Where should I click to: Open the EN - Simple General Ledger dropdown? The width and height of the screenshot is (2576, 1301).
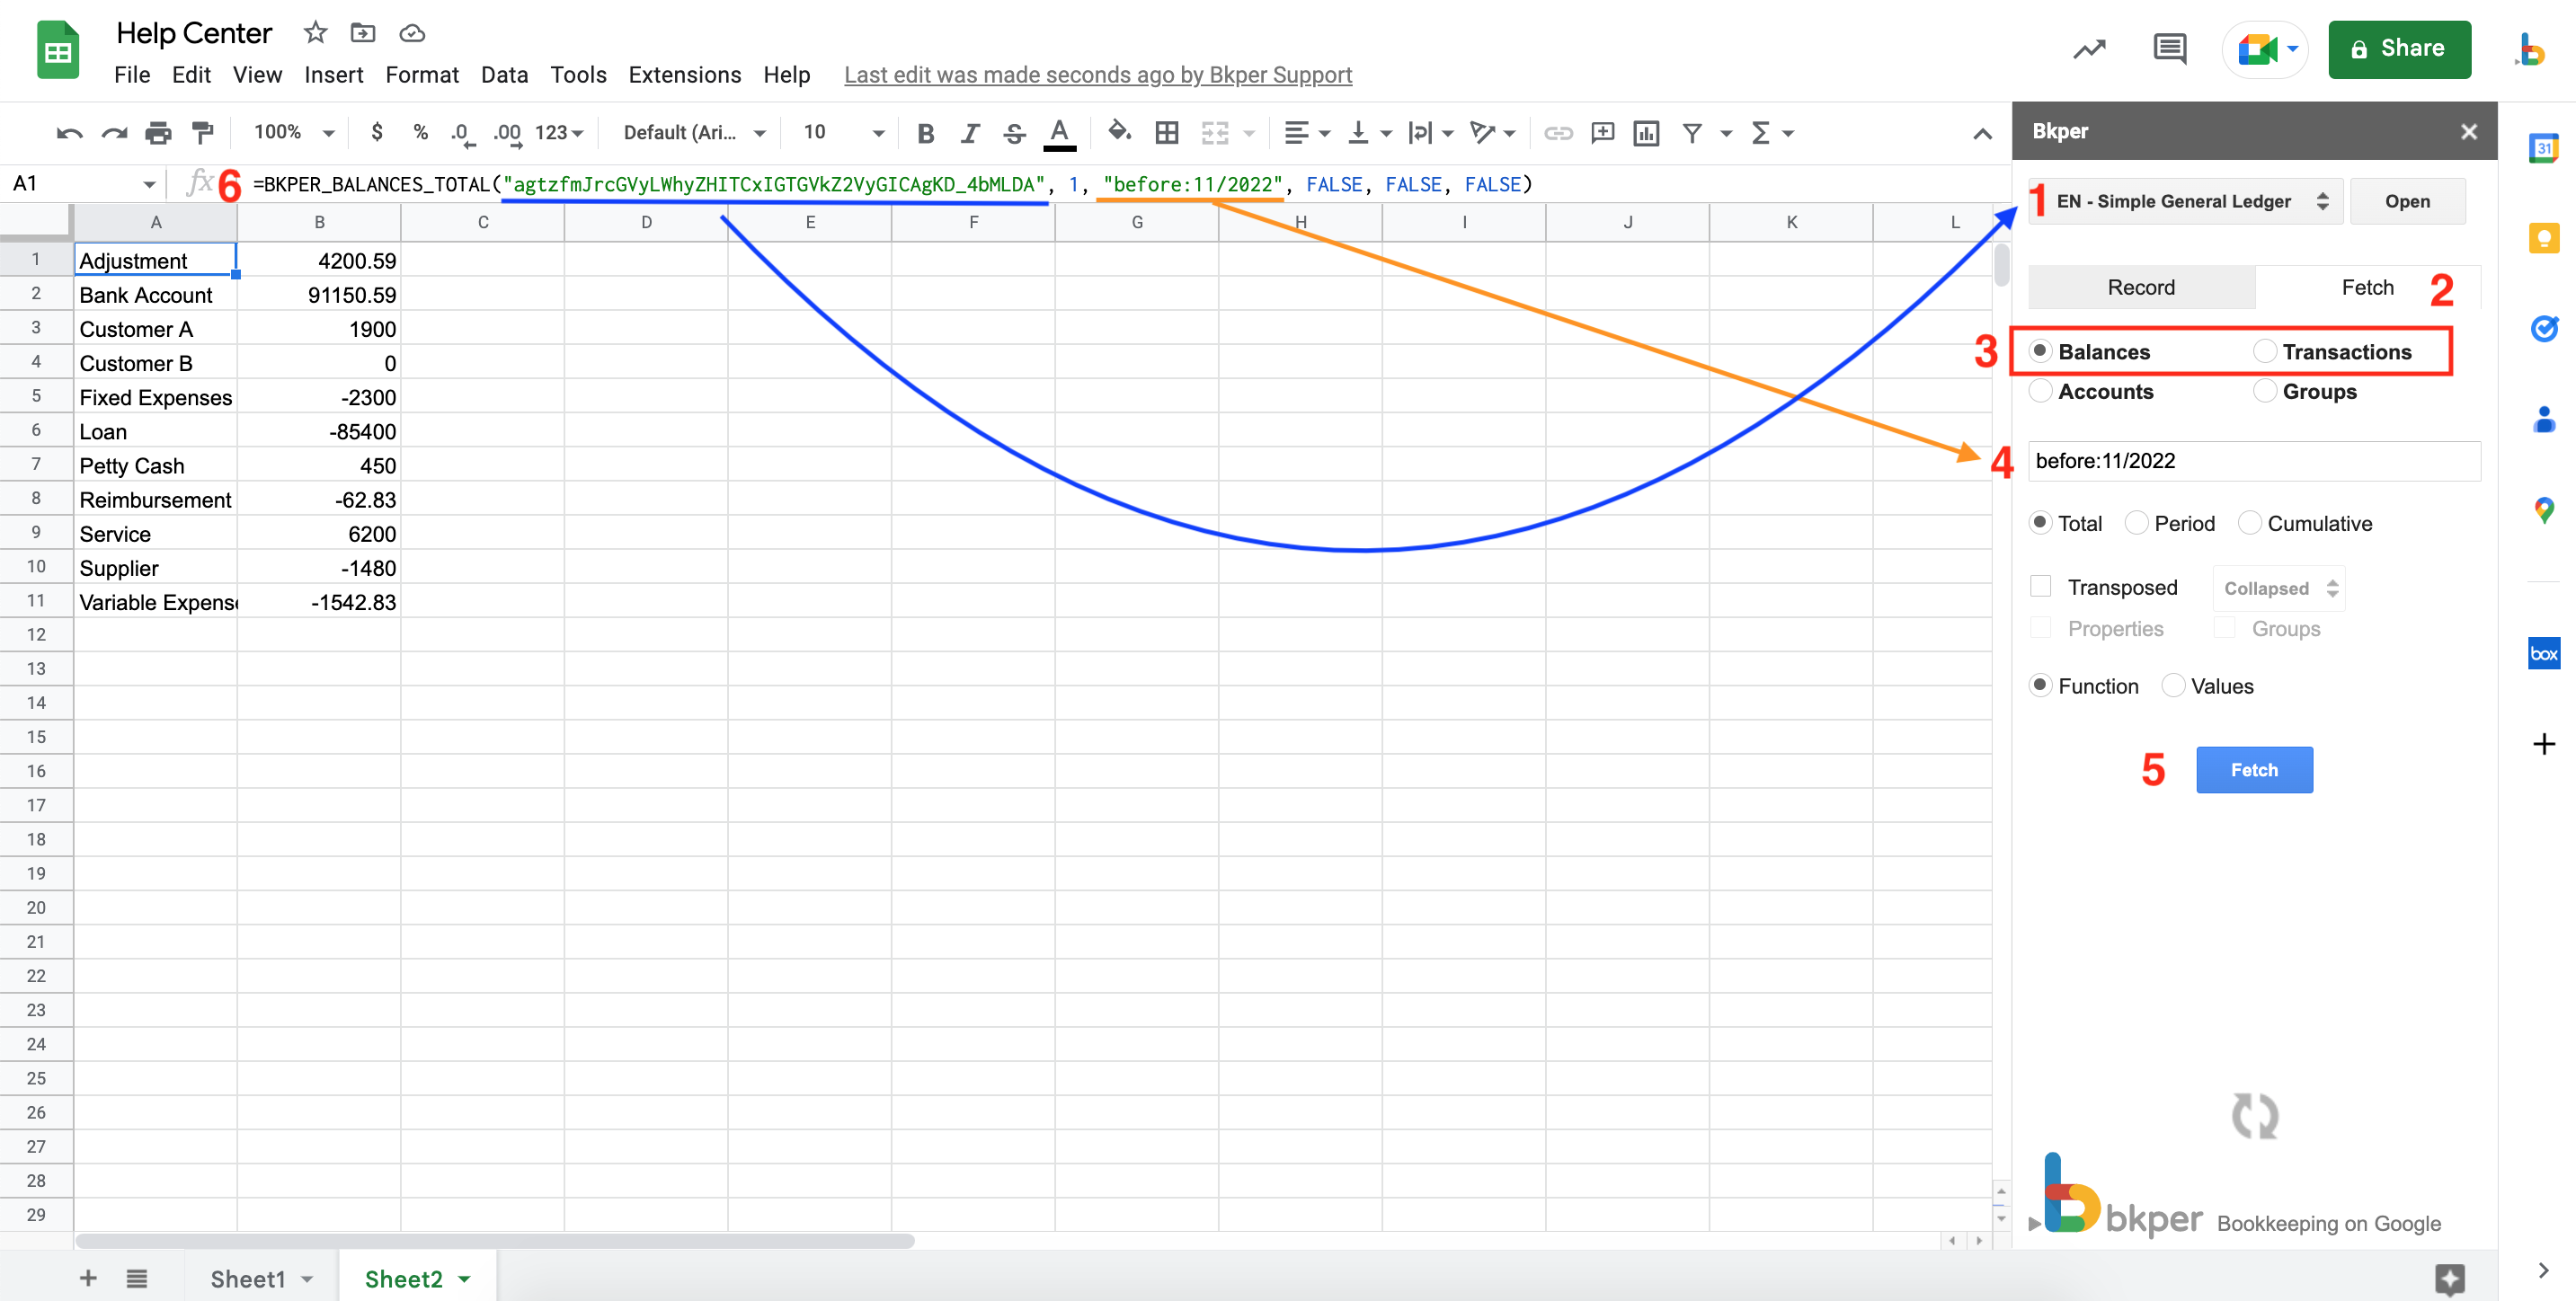click(x=2186, y=201)
